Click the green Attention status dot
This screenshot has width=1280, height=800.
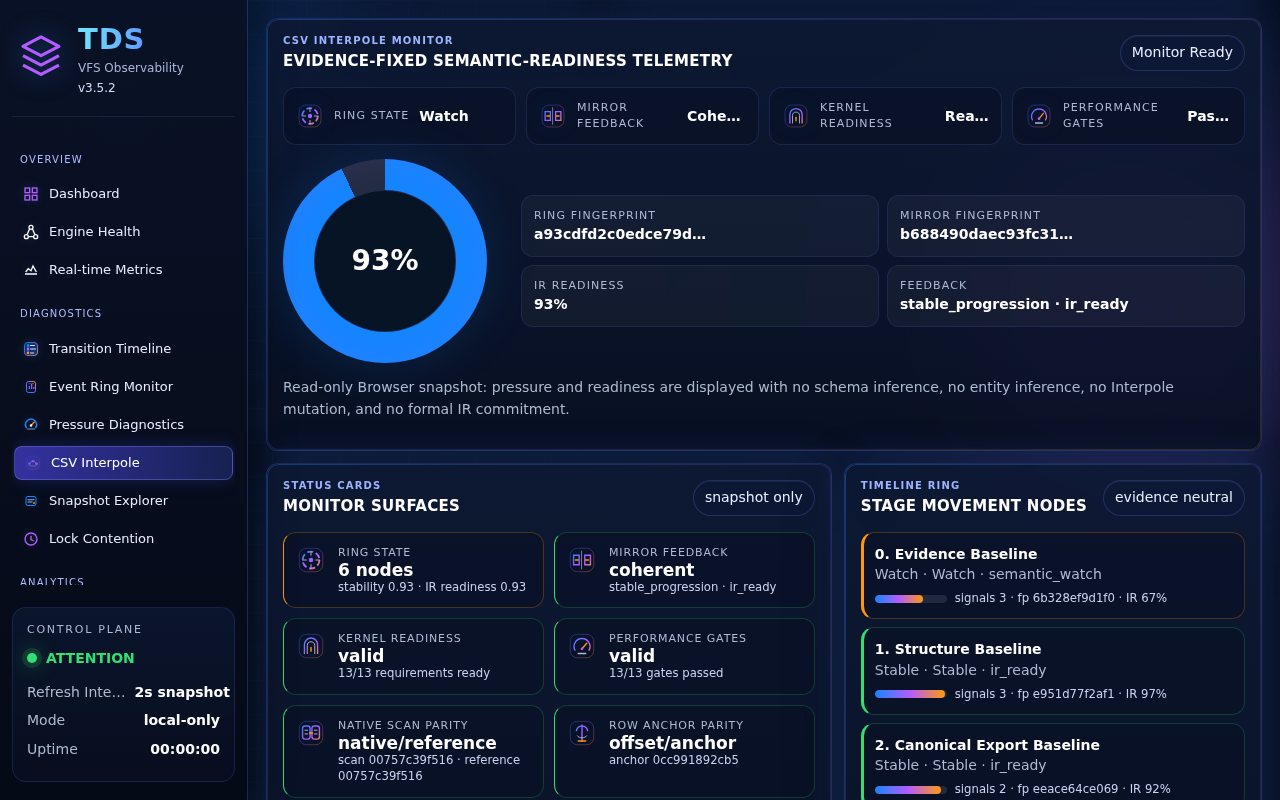click(32, 658)
